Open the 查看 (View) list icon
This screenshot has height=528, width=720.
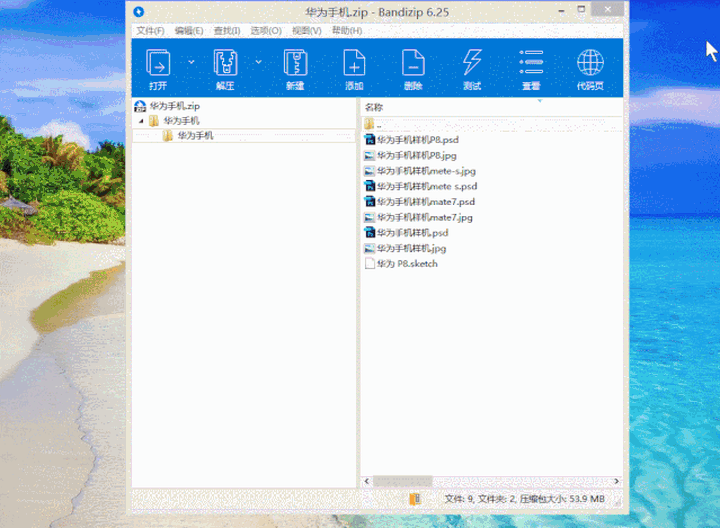[531, 62]
